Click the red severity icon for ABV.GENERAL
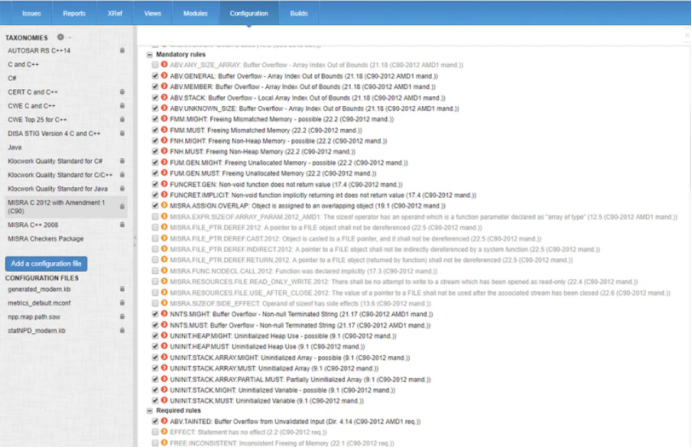 [x=163, y=73]
